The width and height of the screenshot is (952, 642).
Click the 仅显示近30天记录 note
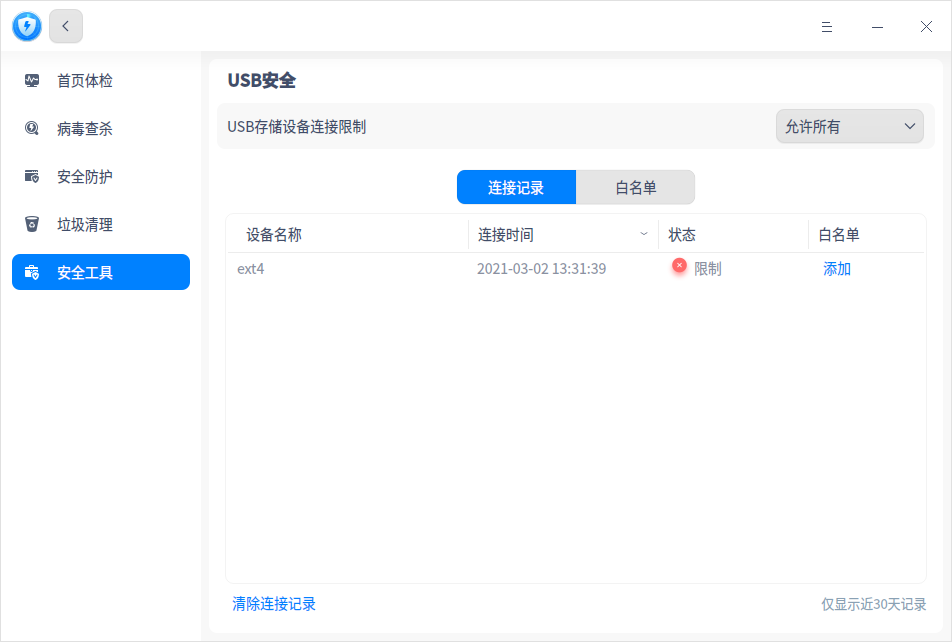[x=874, y=604]
